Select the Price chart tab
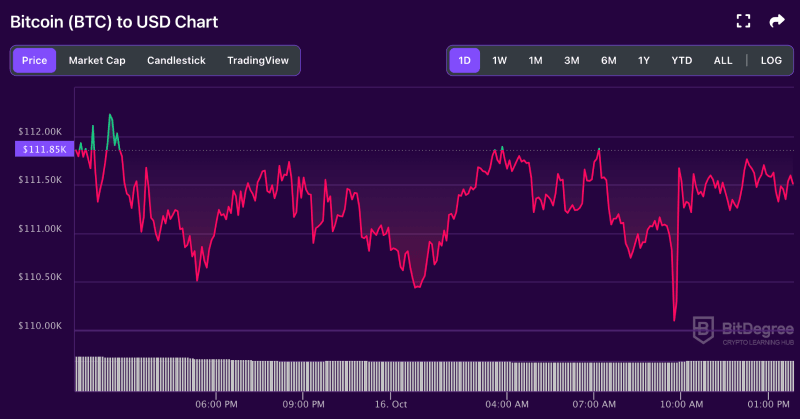The width and height of the screenshot is (800, 419). (x=34, y=60)
